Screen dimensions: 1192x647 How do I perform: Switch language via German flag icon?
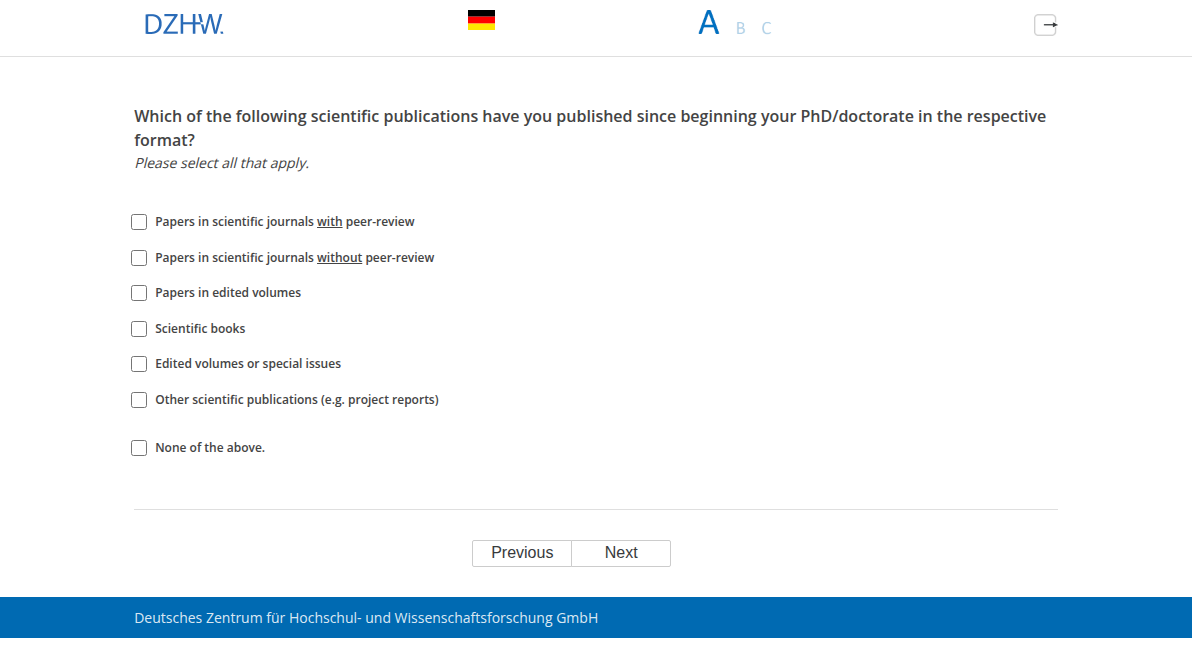point(481,21)
